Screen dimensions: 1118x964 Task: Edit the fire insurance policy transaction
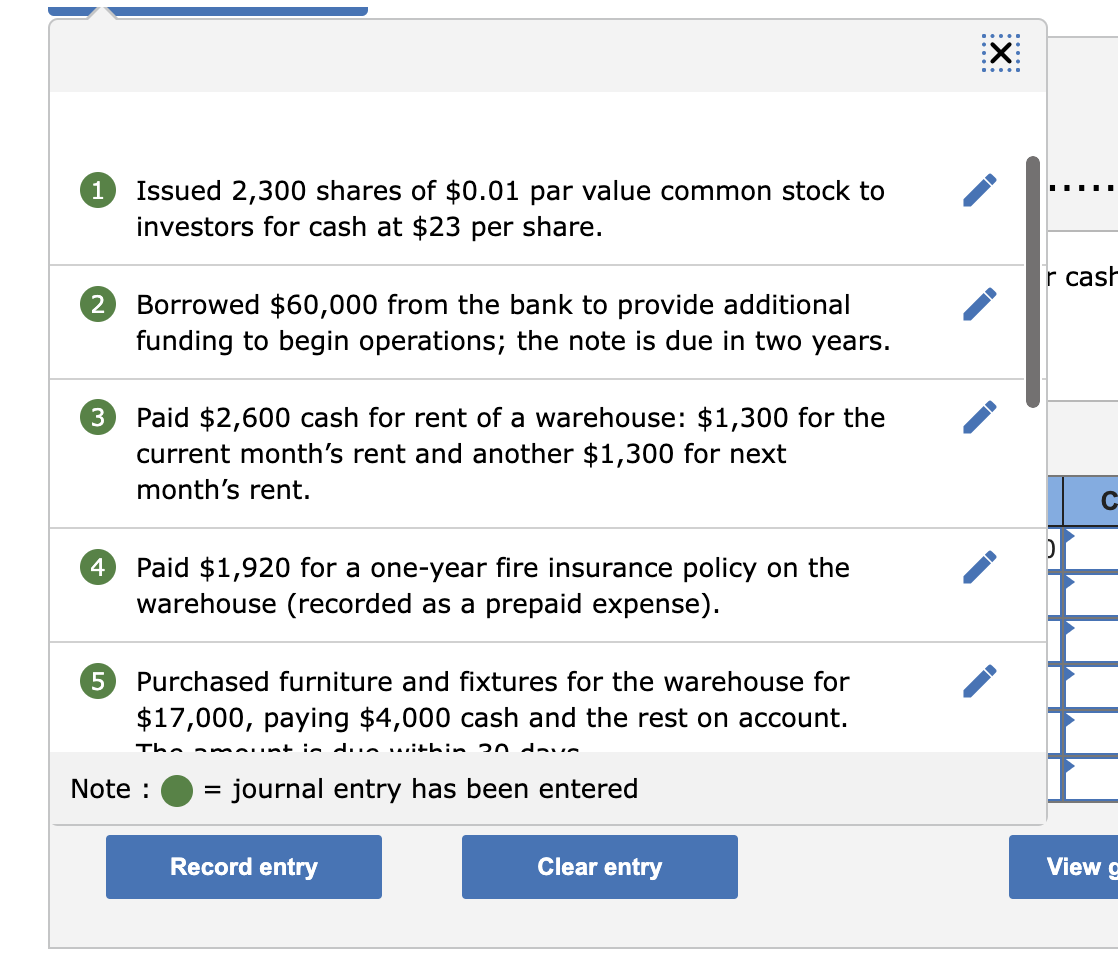tap(980, 567)
